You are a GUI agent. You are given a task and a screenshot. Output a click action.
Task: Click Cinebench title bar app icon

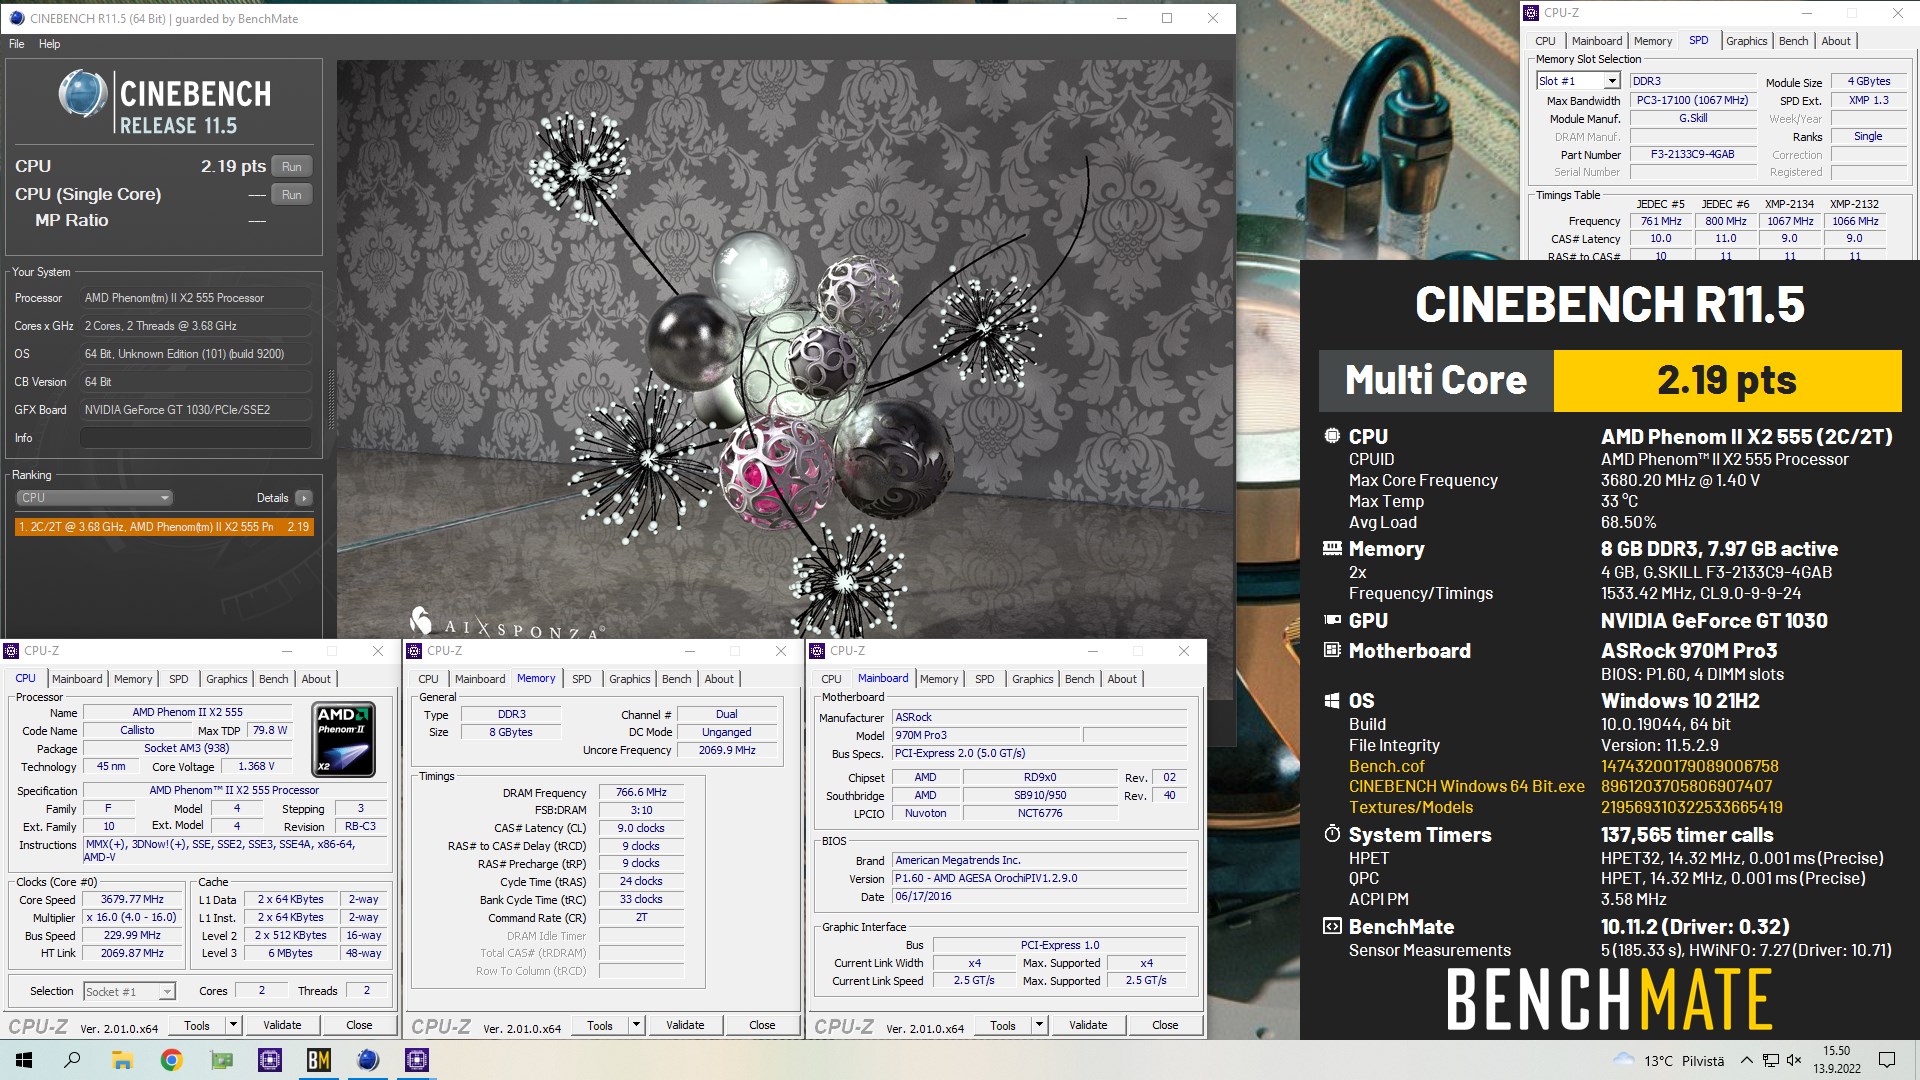point(17,18)
